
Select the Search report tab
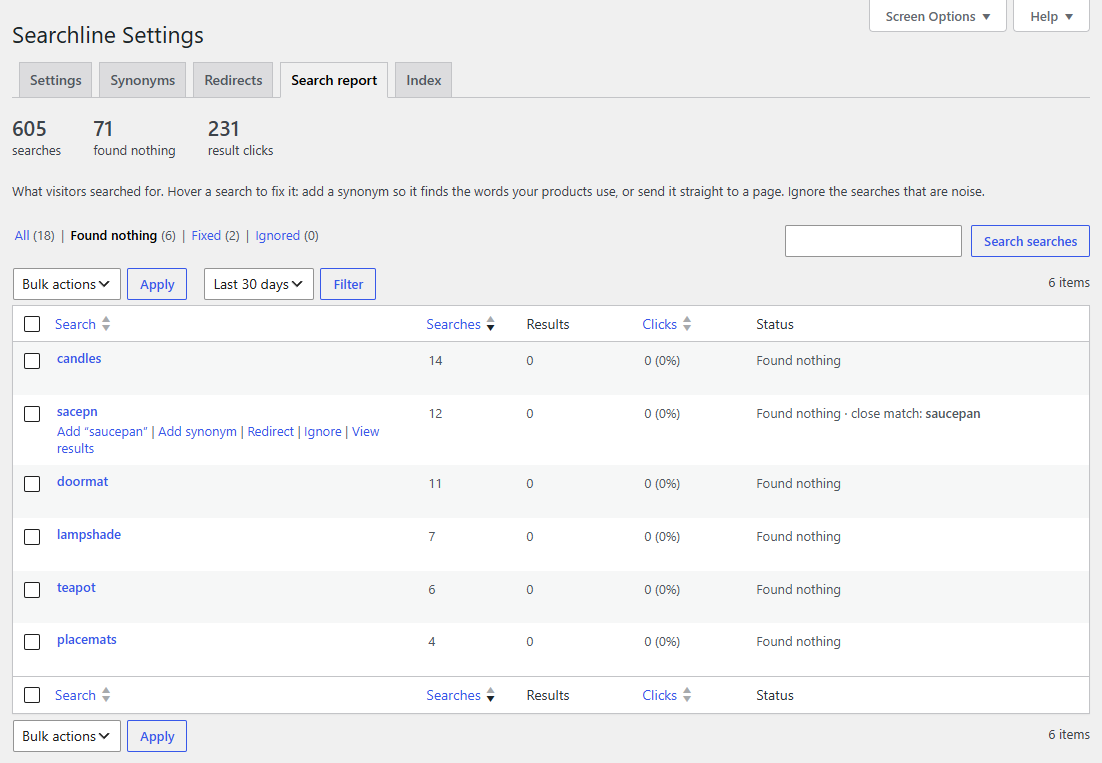(334, 80)
